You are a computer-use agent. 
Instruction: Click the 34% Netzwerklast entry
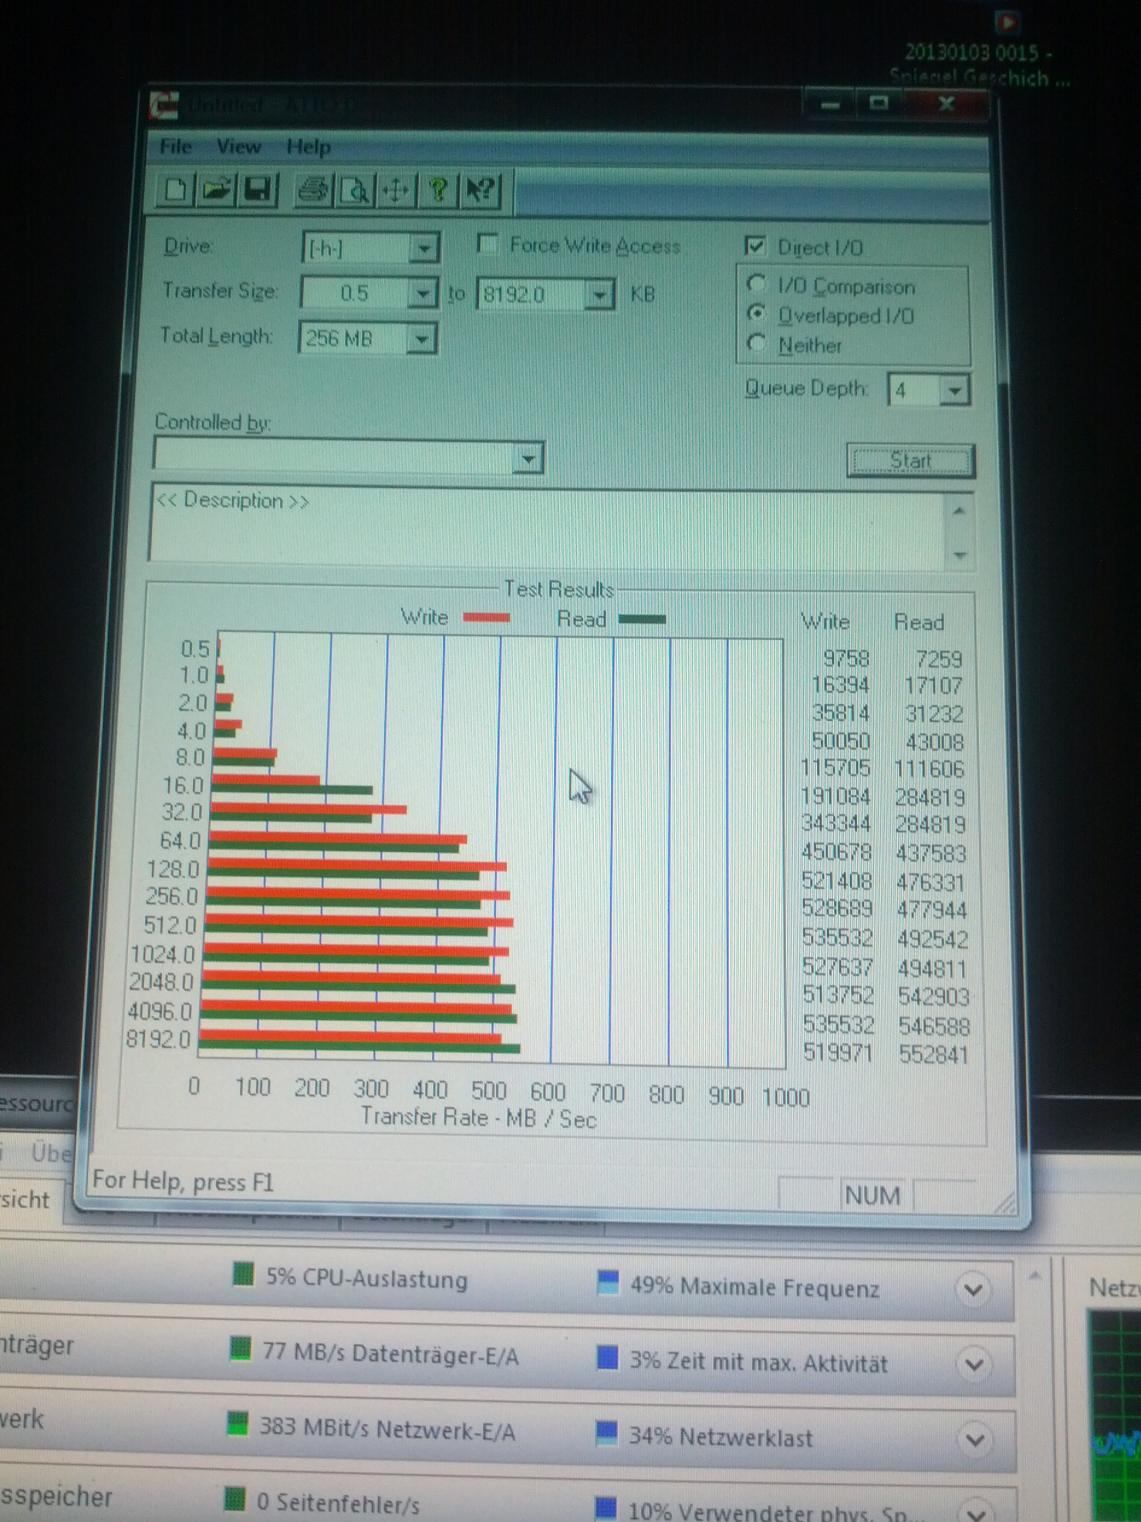coord(721,1437)
